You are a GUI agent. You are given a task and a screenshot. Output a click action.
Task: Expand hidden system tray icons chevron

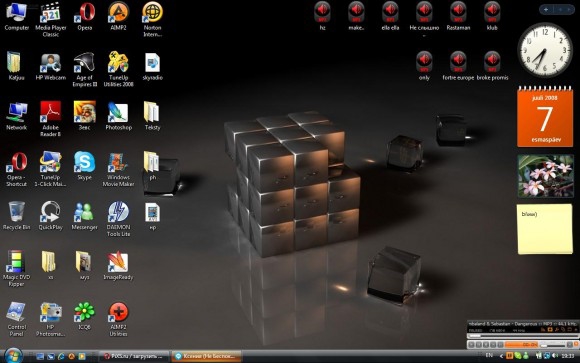click(501, 356)
